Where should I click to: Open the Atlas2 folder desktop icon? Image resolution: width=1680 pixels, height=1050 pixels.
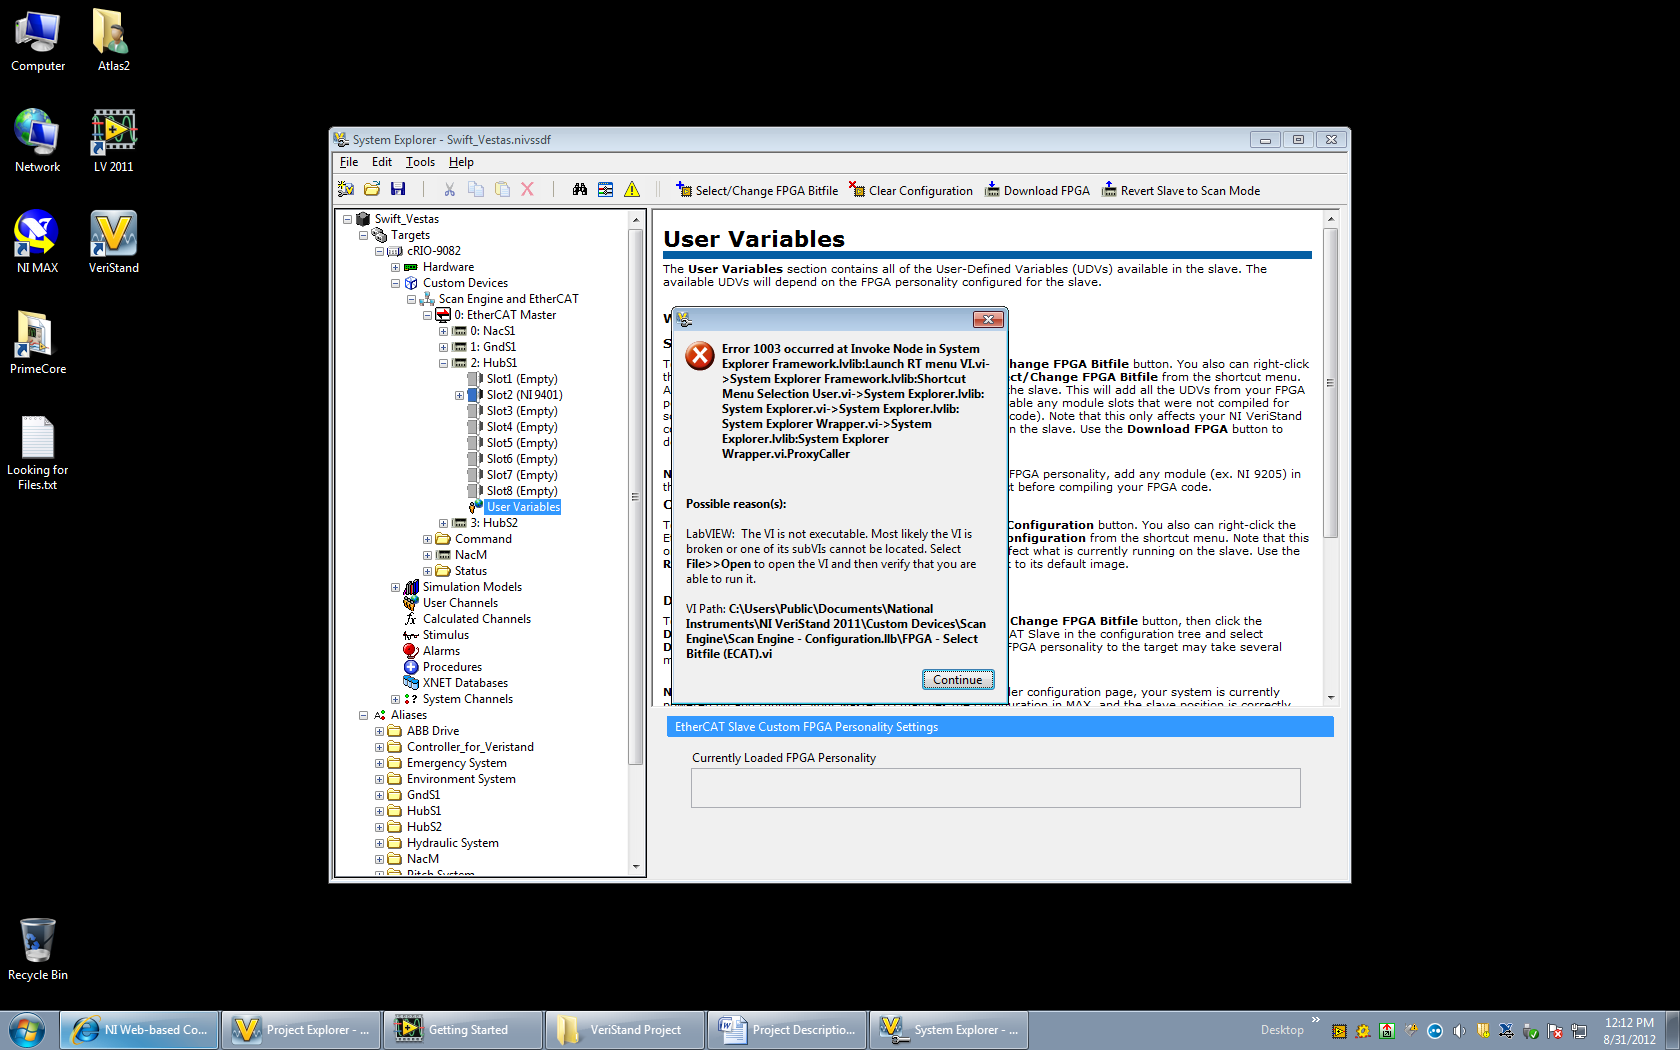(113, 42)
